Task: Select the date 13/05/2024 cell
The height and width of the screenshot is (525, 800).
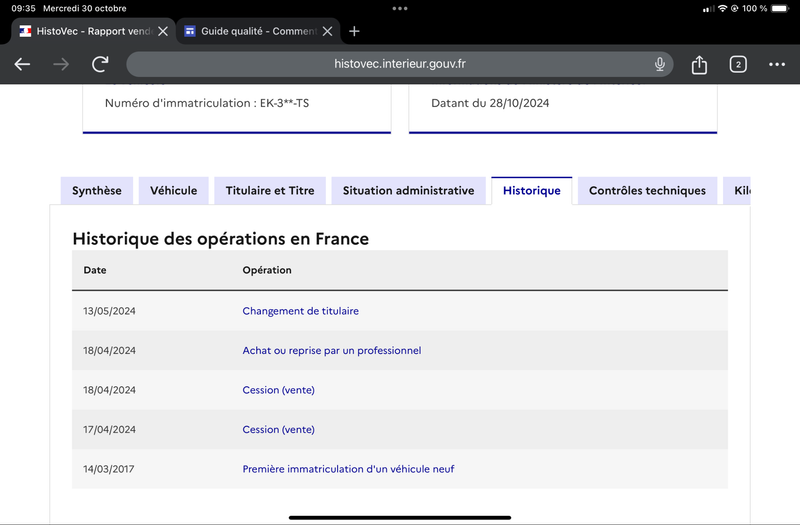Action: [x=109, y=311]
